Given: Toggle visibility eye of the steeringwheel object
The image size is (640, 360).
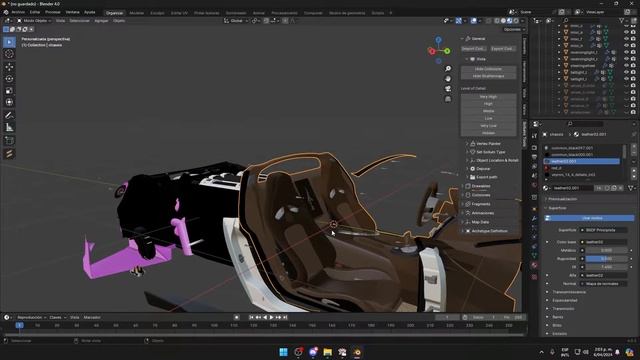Looking at the screenshot, I should [626, 66].
